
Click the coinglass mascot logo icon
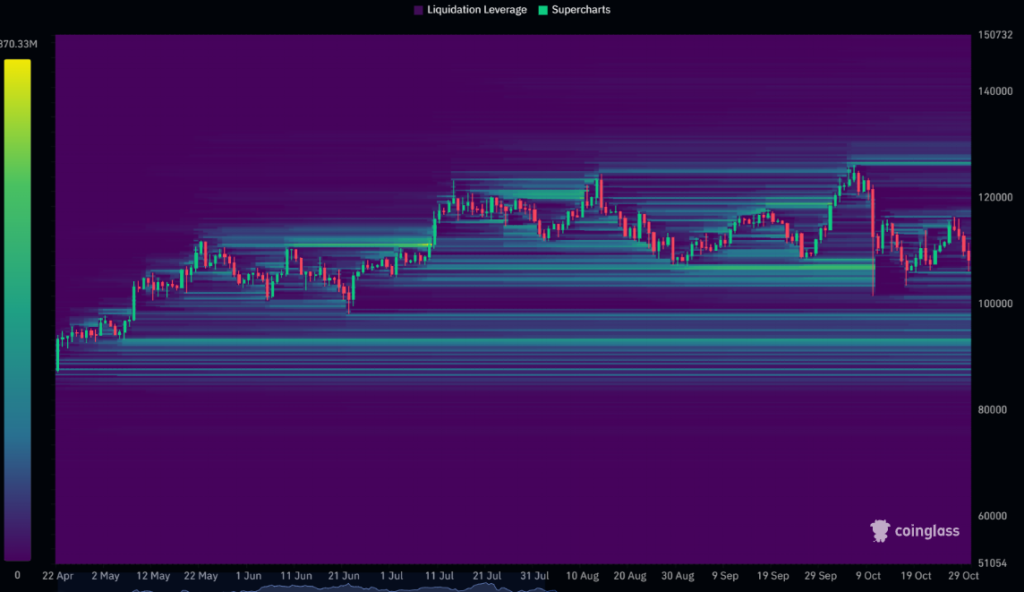tap(881, 531)
